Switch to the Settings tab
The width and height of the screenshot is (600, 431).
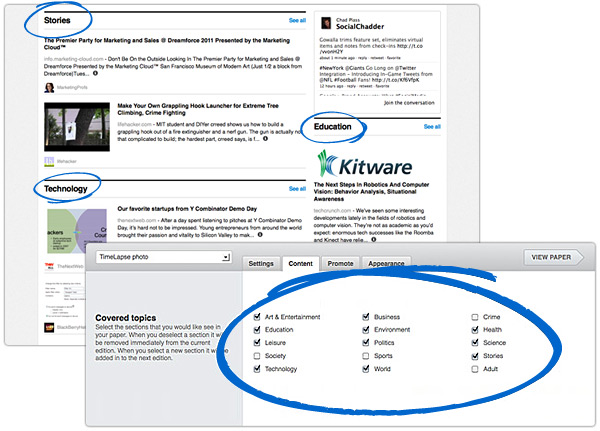coord(261,263)
